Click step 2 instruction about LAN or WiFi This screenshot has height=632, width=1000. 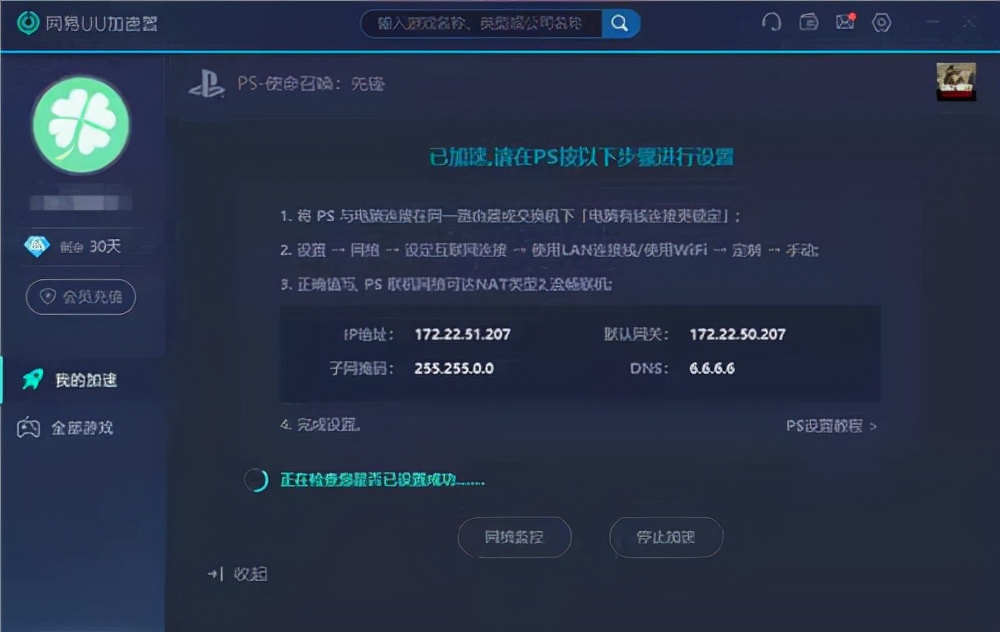pyautogui.click(x=549, y=250)
